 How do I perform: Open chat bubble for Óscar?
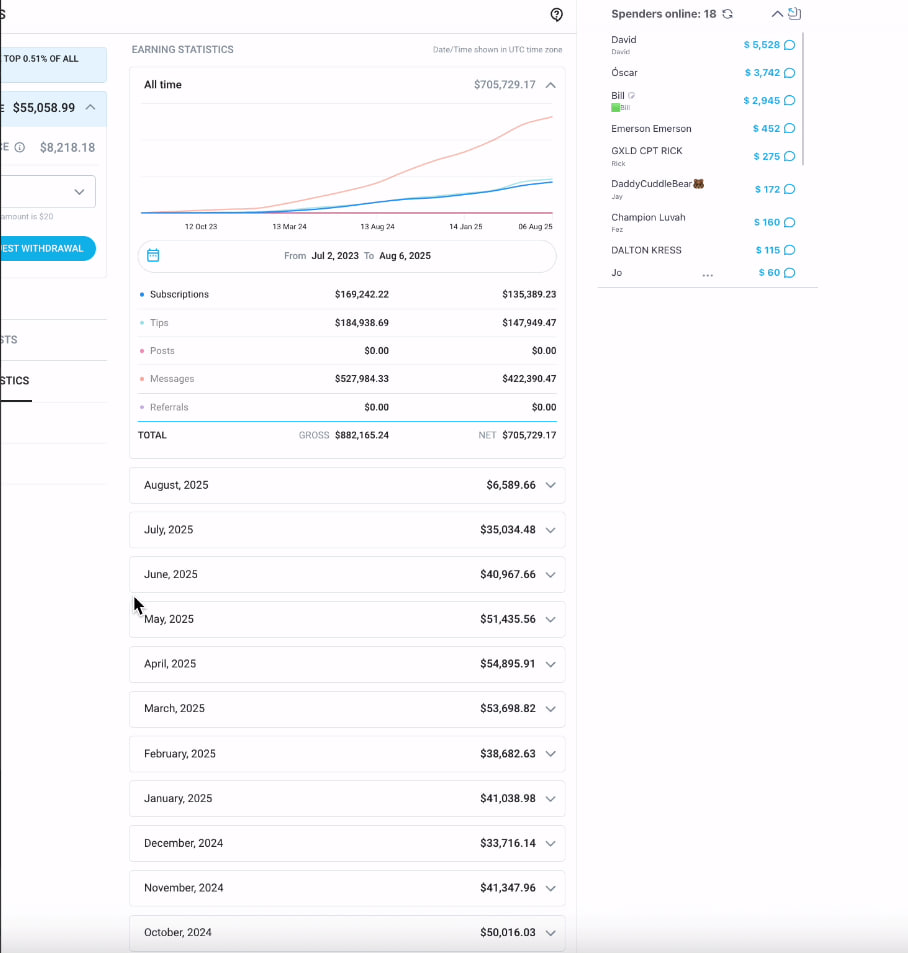[789, 73]
